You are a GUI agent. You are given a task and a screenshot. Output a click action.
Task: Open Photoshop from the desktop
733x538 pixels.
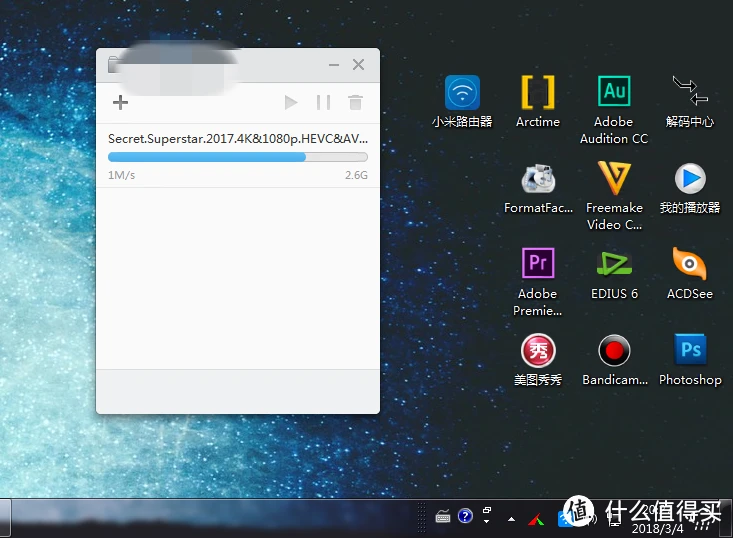[x=690, y=360]
